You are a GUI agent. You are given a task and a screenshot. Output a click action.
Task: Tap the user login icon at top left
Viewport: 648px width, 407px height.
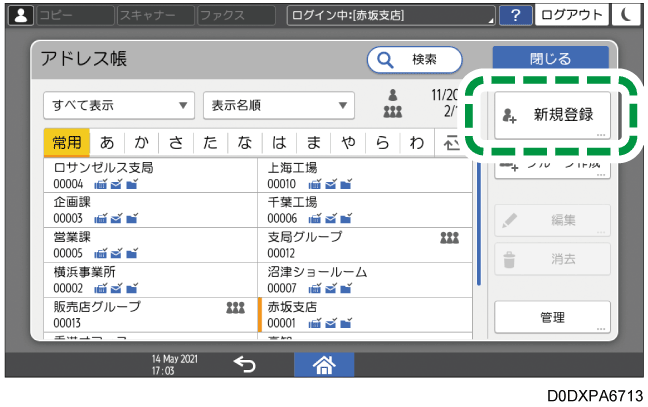point(20,15)
